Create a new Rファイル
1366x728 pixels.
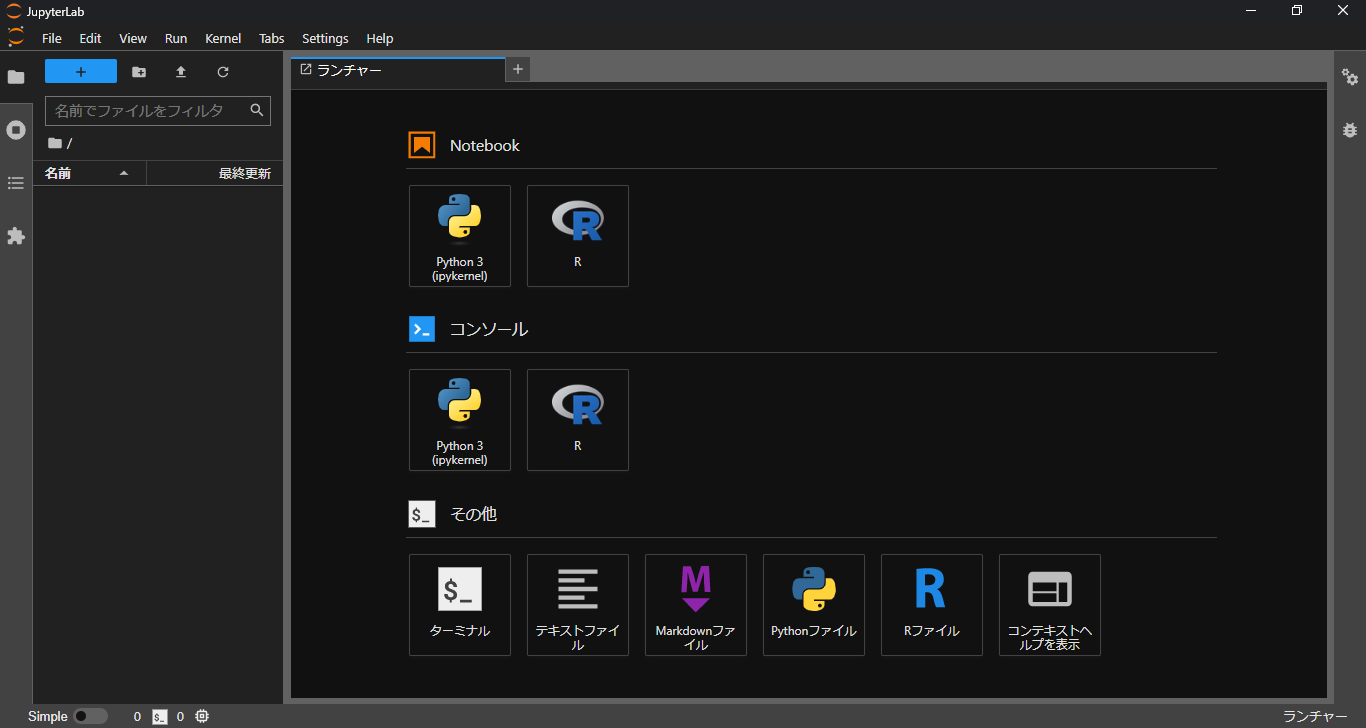(x=932, y=605)
